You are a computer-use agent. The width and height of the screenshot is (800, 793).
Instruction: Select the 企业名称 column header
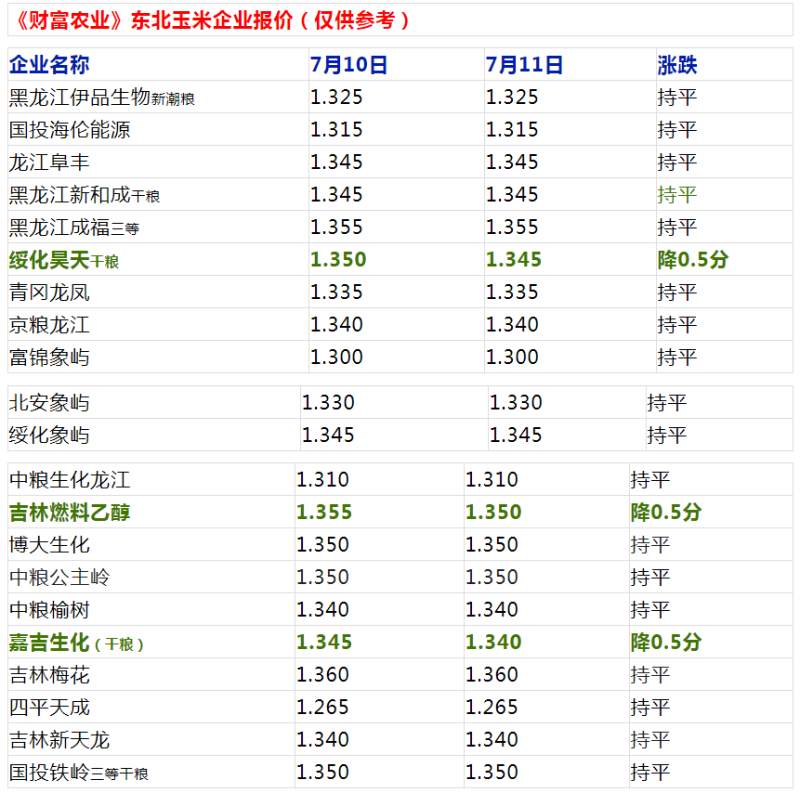(49, 65)
